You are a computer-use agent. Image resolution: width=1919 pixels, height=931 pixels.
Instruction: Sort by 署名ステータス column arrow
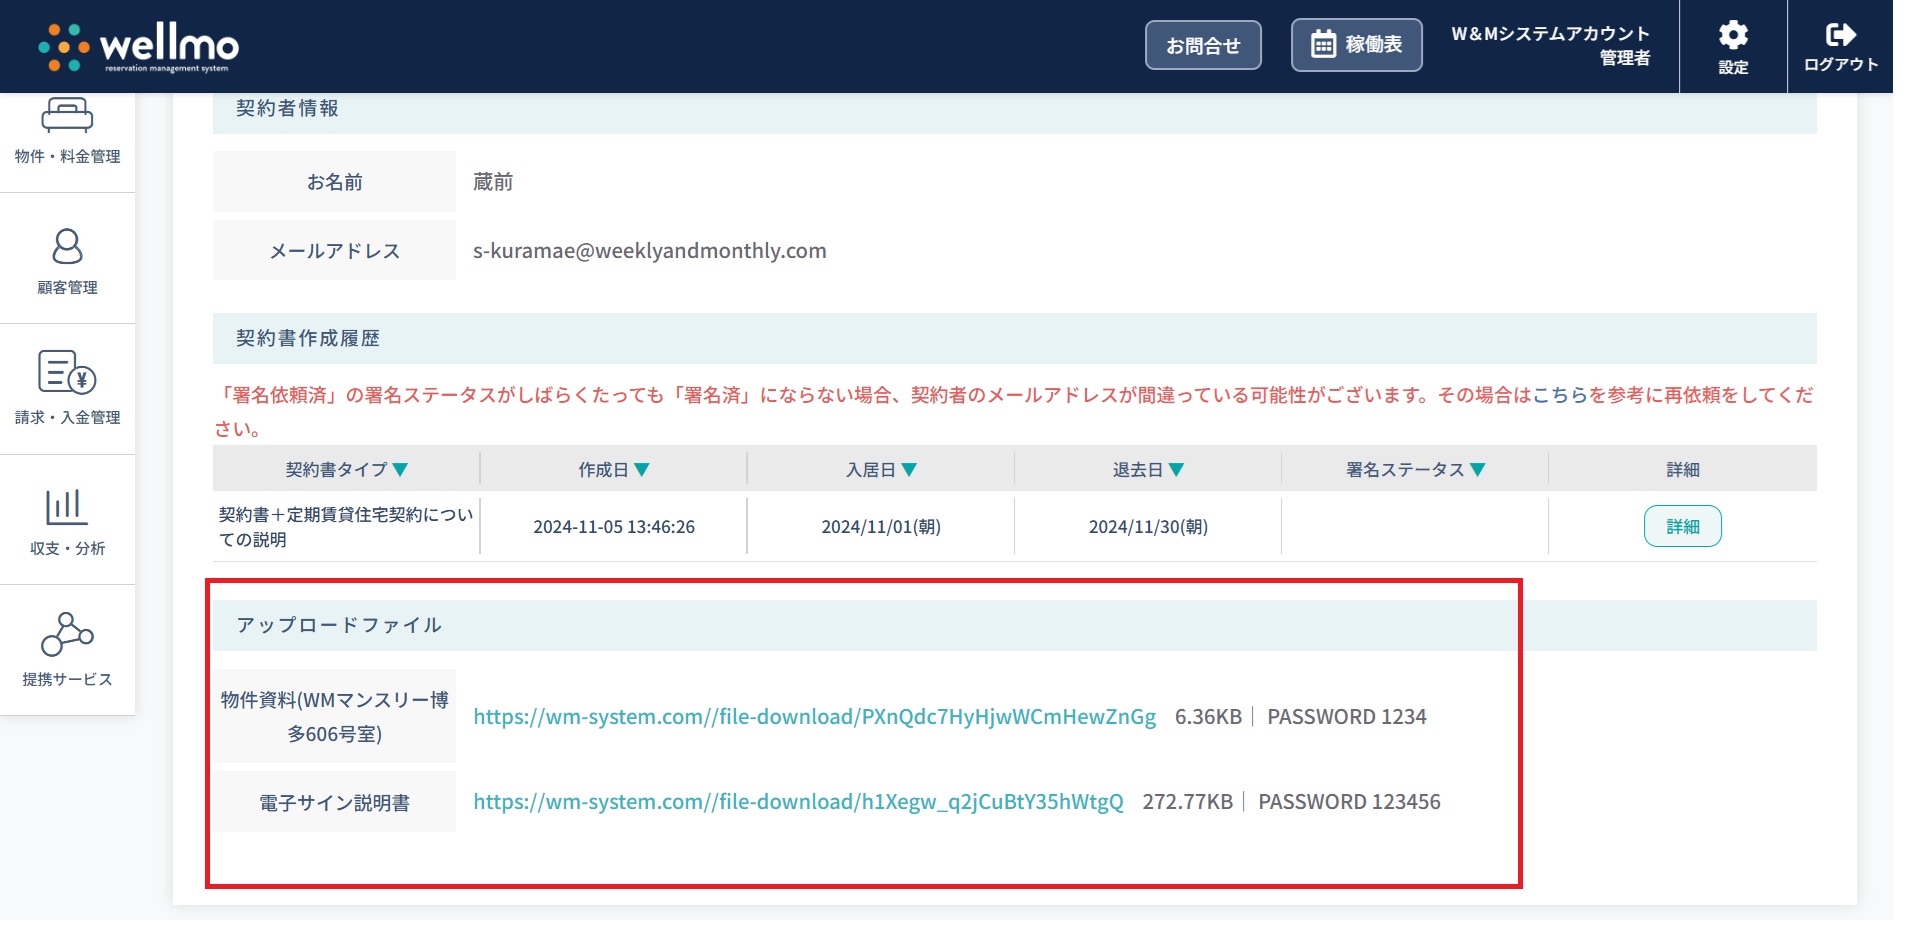1477,470
